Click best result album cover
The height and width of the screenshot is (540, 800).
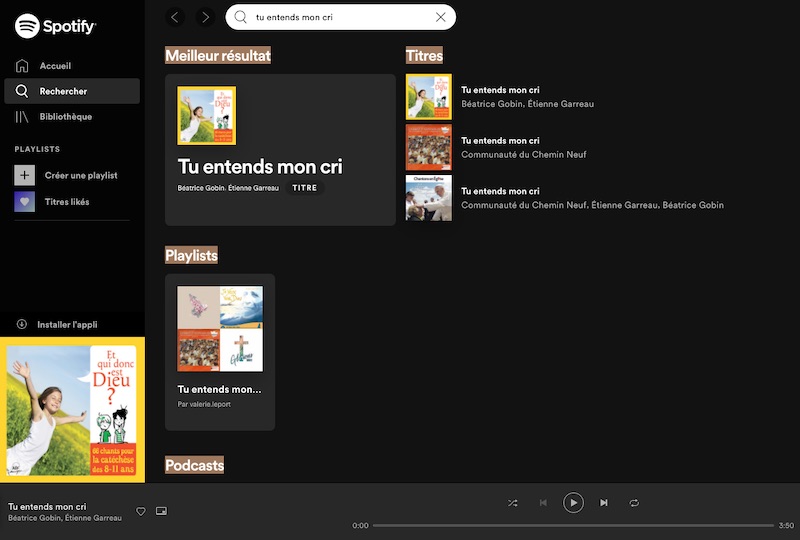point(207,115)
